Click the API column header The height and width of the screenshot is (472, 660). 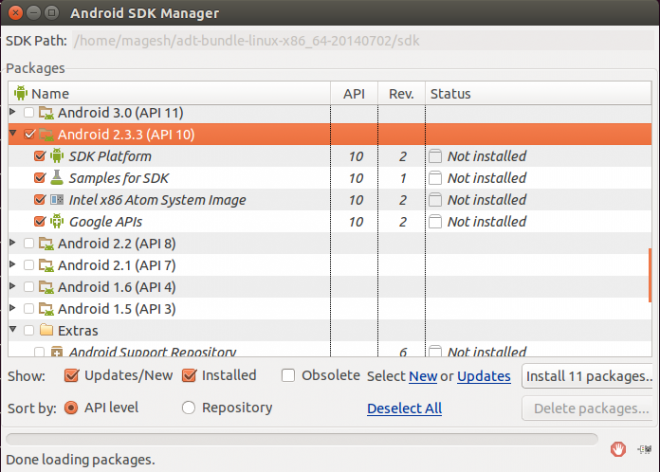(x=354, y=94)
